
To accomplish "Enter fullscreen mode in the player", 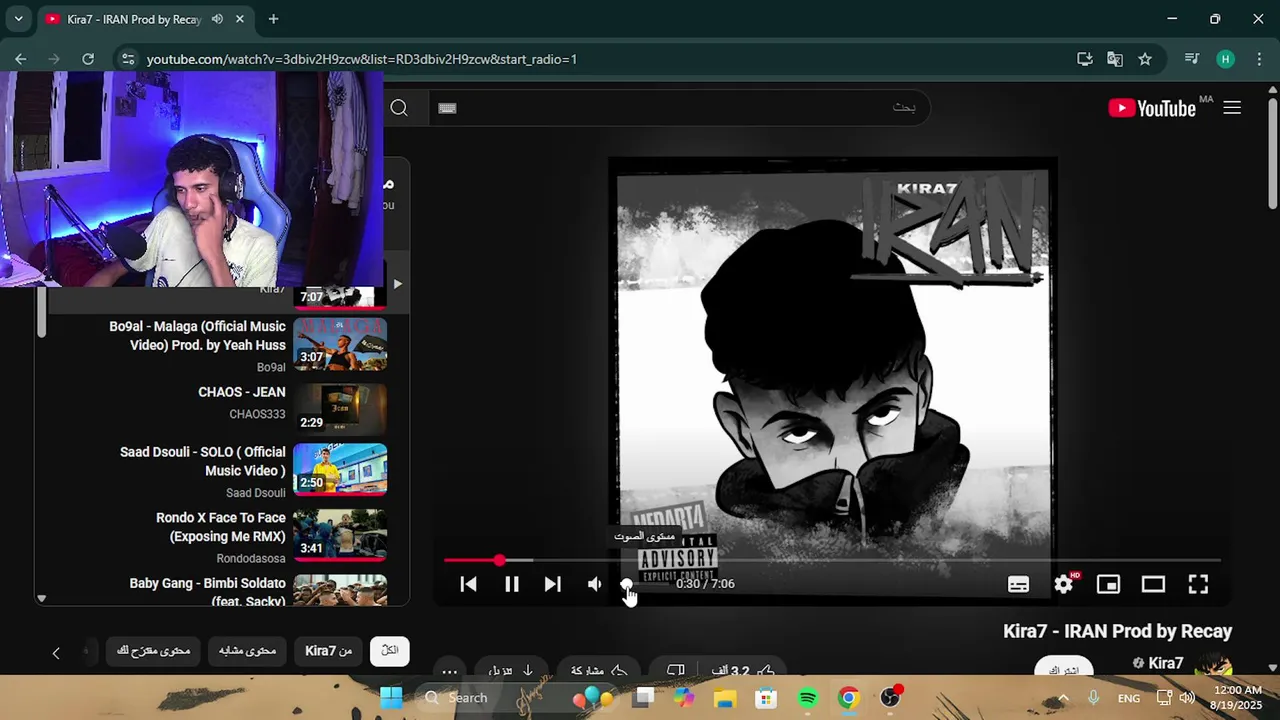I will (x=1198, y=584).
